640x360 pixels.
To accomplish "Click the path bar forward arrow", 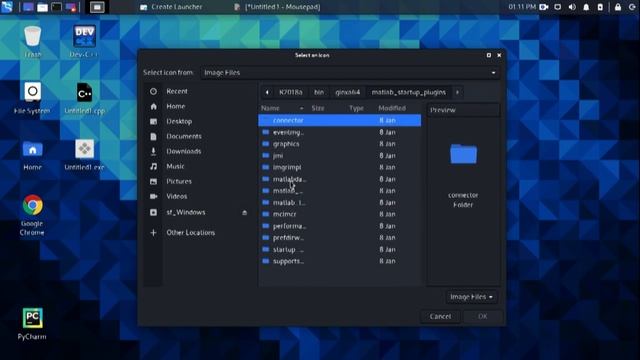I will click(x=457, y=92).
